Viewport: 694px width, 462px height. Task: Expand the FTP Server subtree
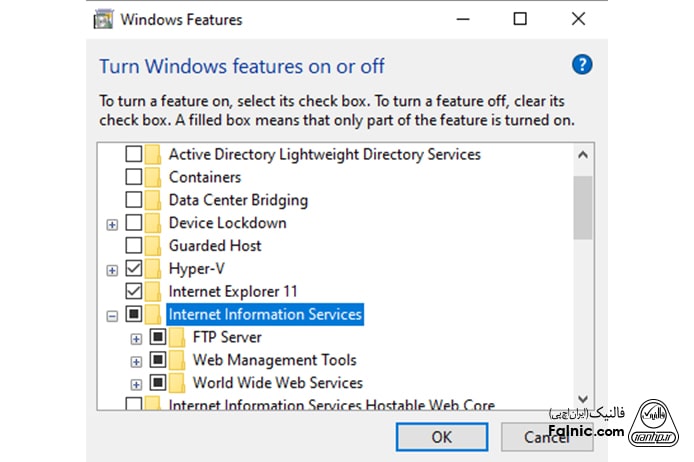(136, 338)
